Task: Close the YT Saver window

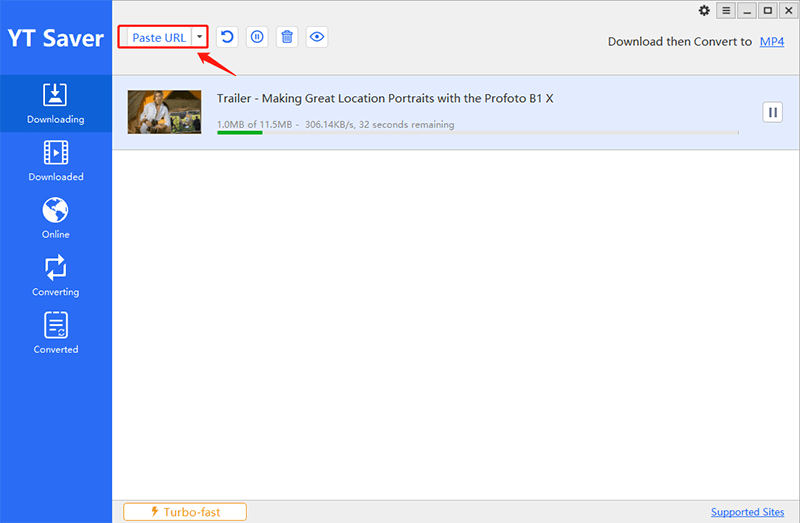Action: click(x=789, y=10)
